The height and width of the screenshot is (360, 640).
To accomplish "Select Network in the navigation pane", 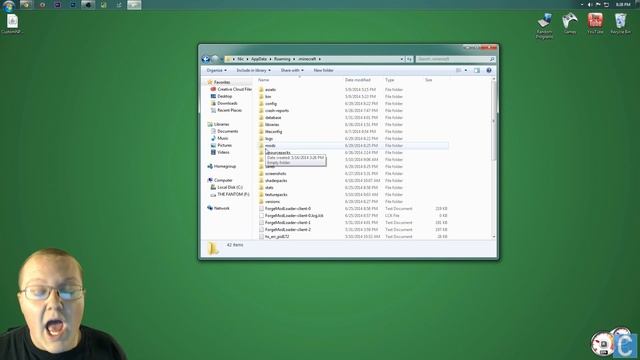I will coord(218,208).
